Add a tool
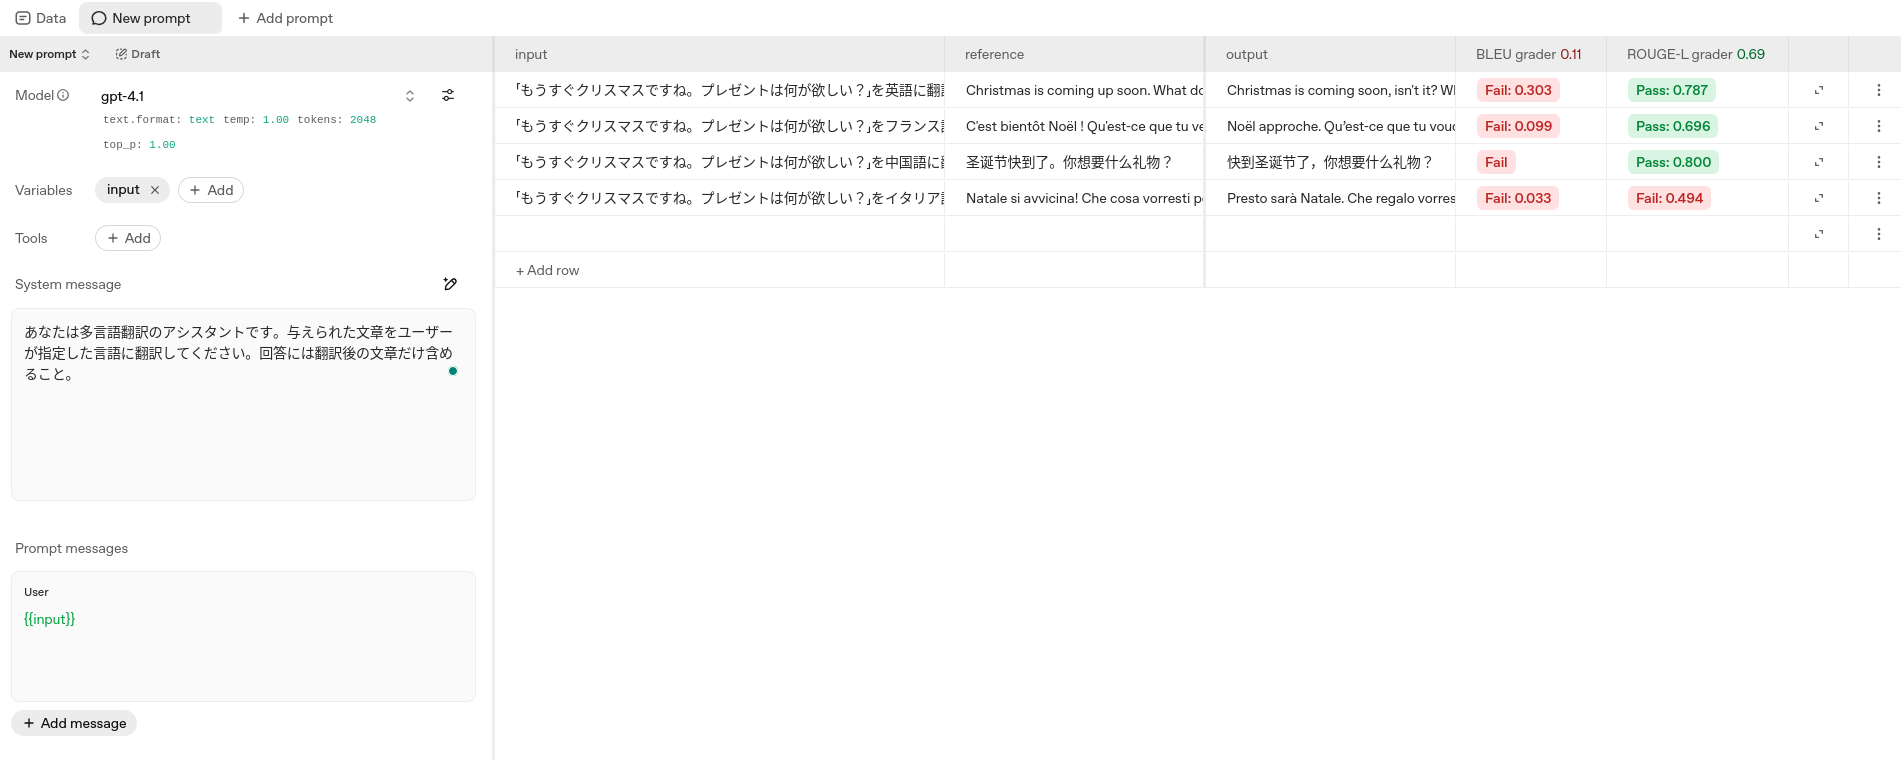Viewport: 1901px width, 760px height. [128, 238]
